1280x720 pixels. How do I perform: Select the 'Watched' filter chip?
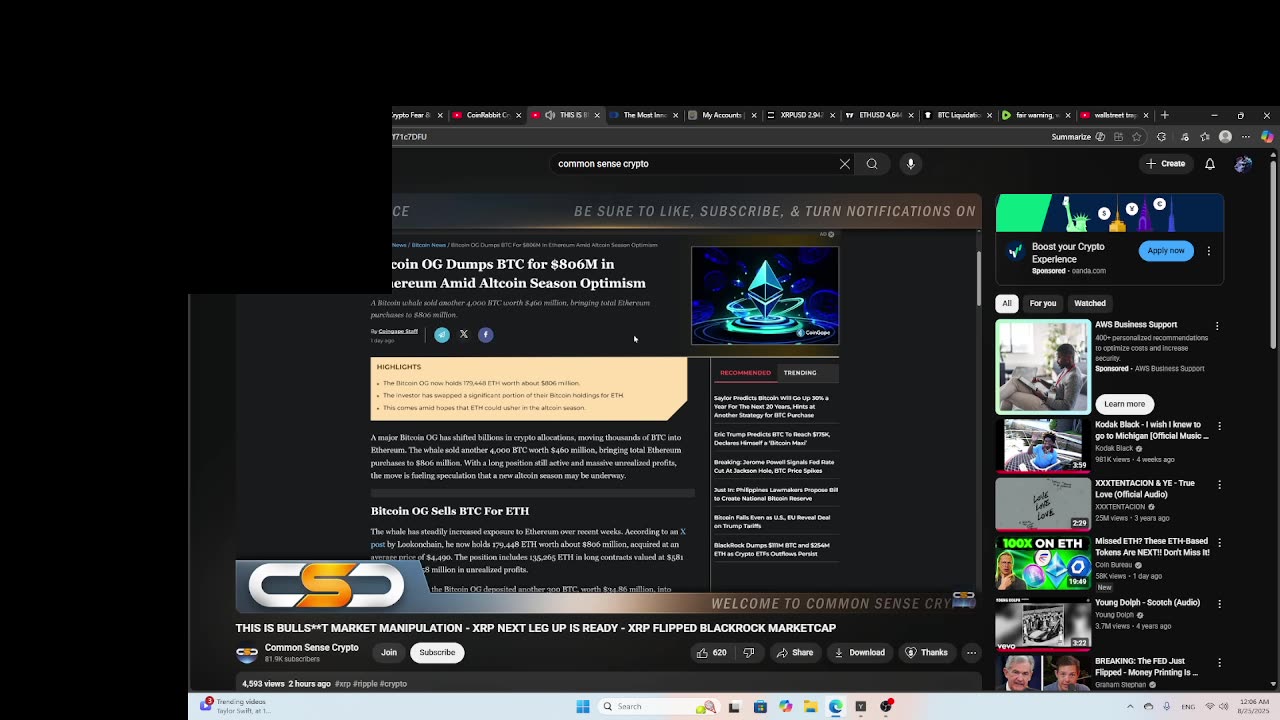1090,303
